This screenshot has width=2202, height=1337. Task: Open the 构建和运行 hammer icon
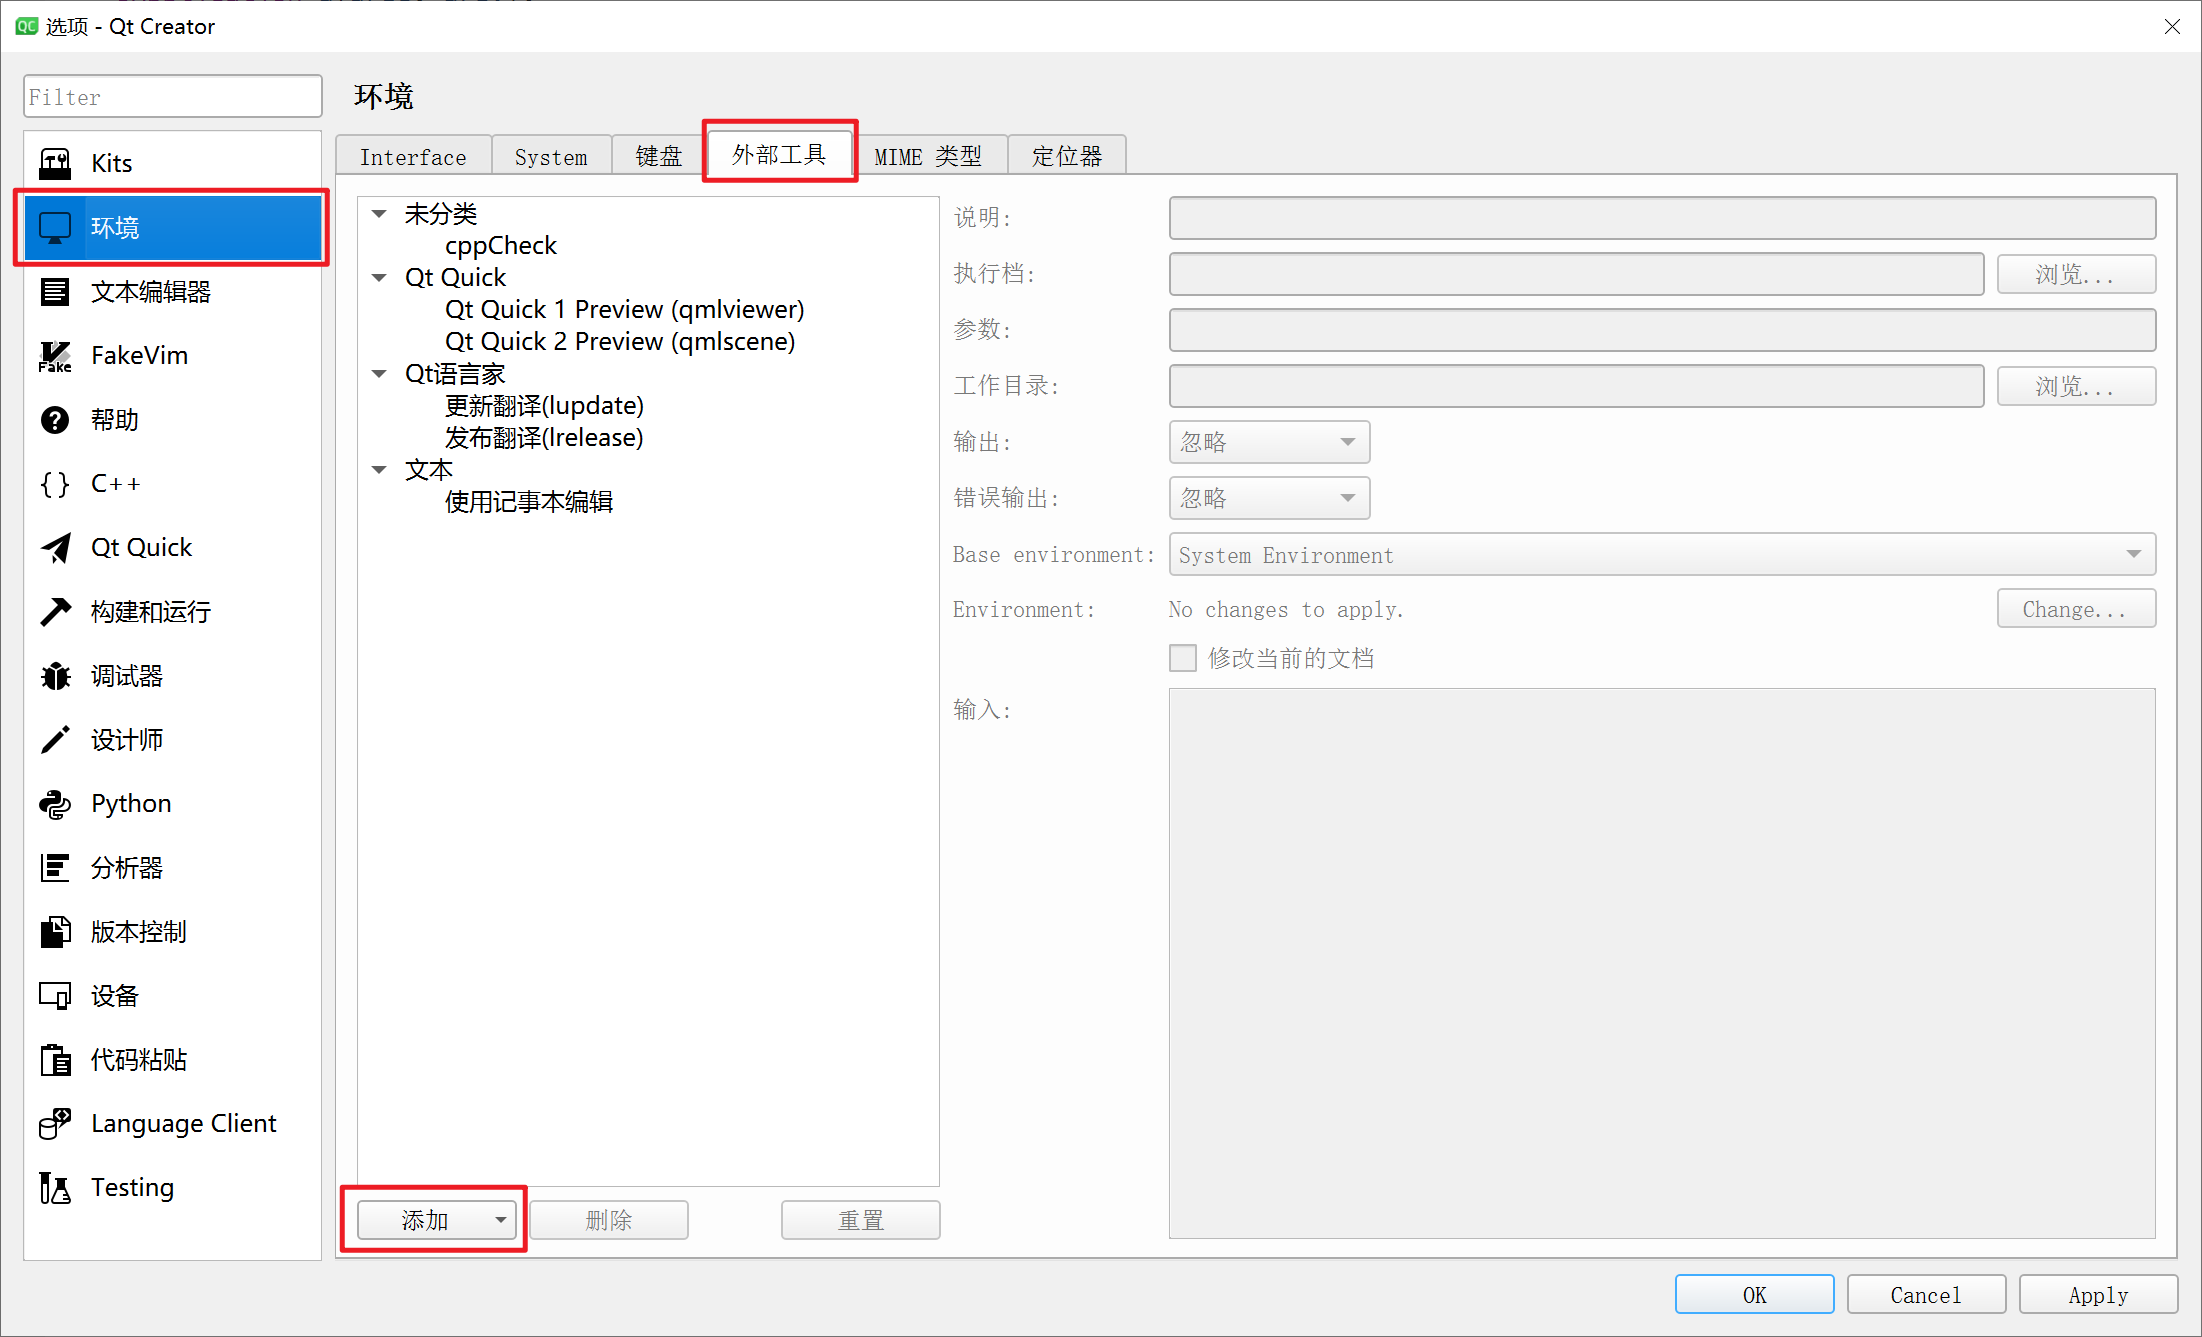tap(55, 612)
